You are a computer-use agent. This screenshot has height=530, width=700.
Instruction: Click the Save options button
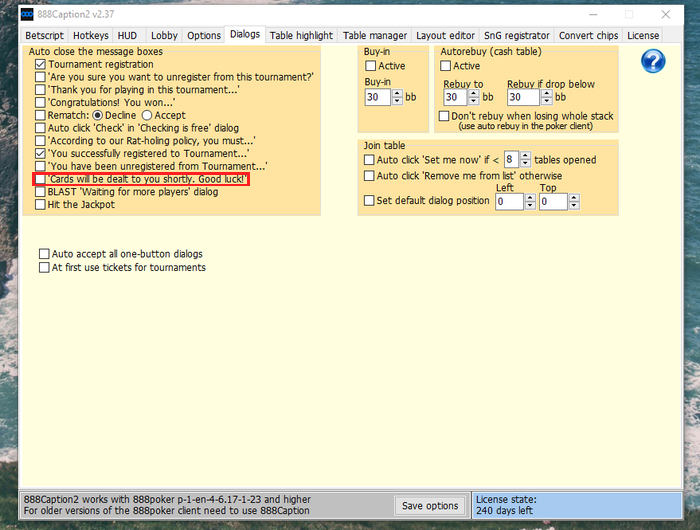coord(430,505)
